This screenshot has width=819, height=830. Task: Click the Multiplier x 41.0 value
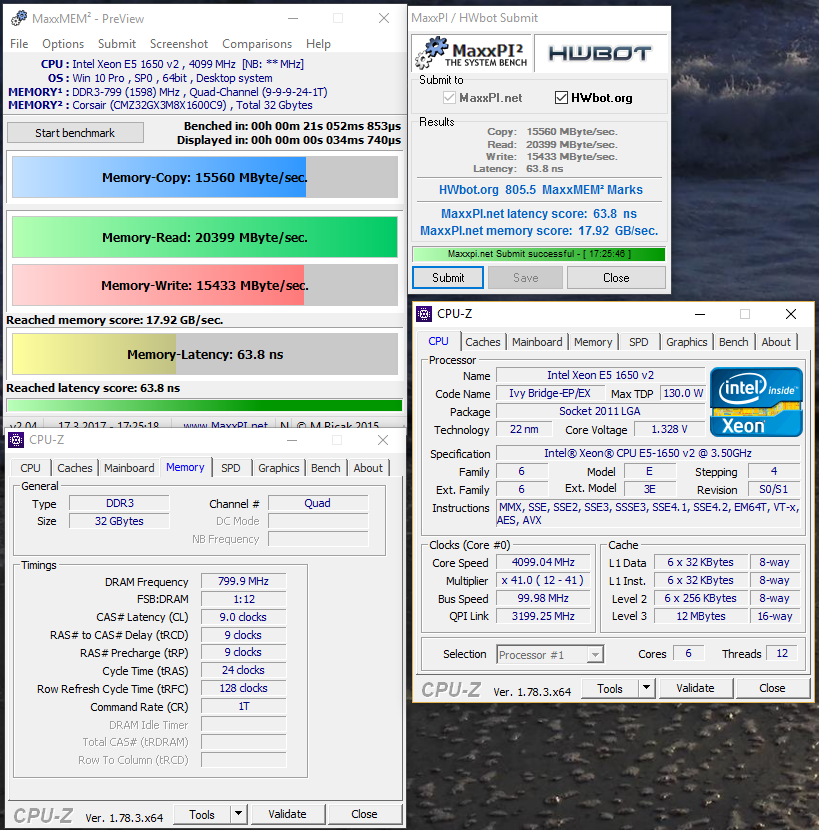543,580
